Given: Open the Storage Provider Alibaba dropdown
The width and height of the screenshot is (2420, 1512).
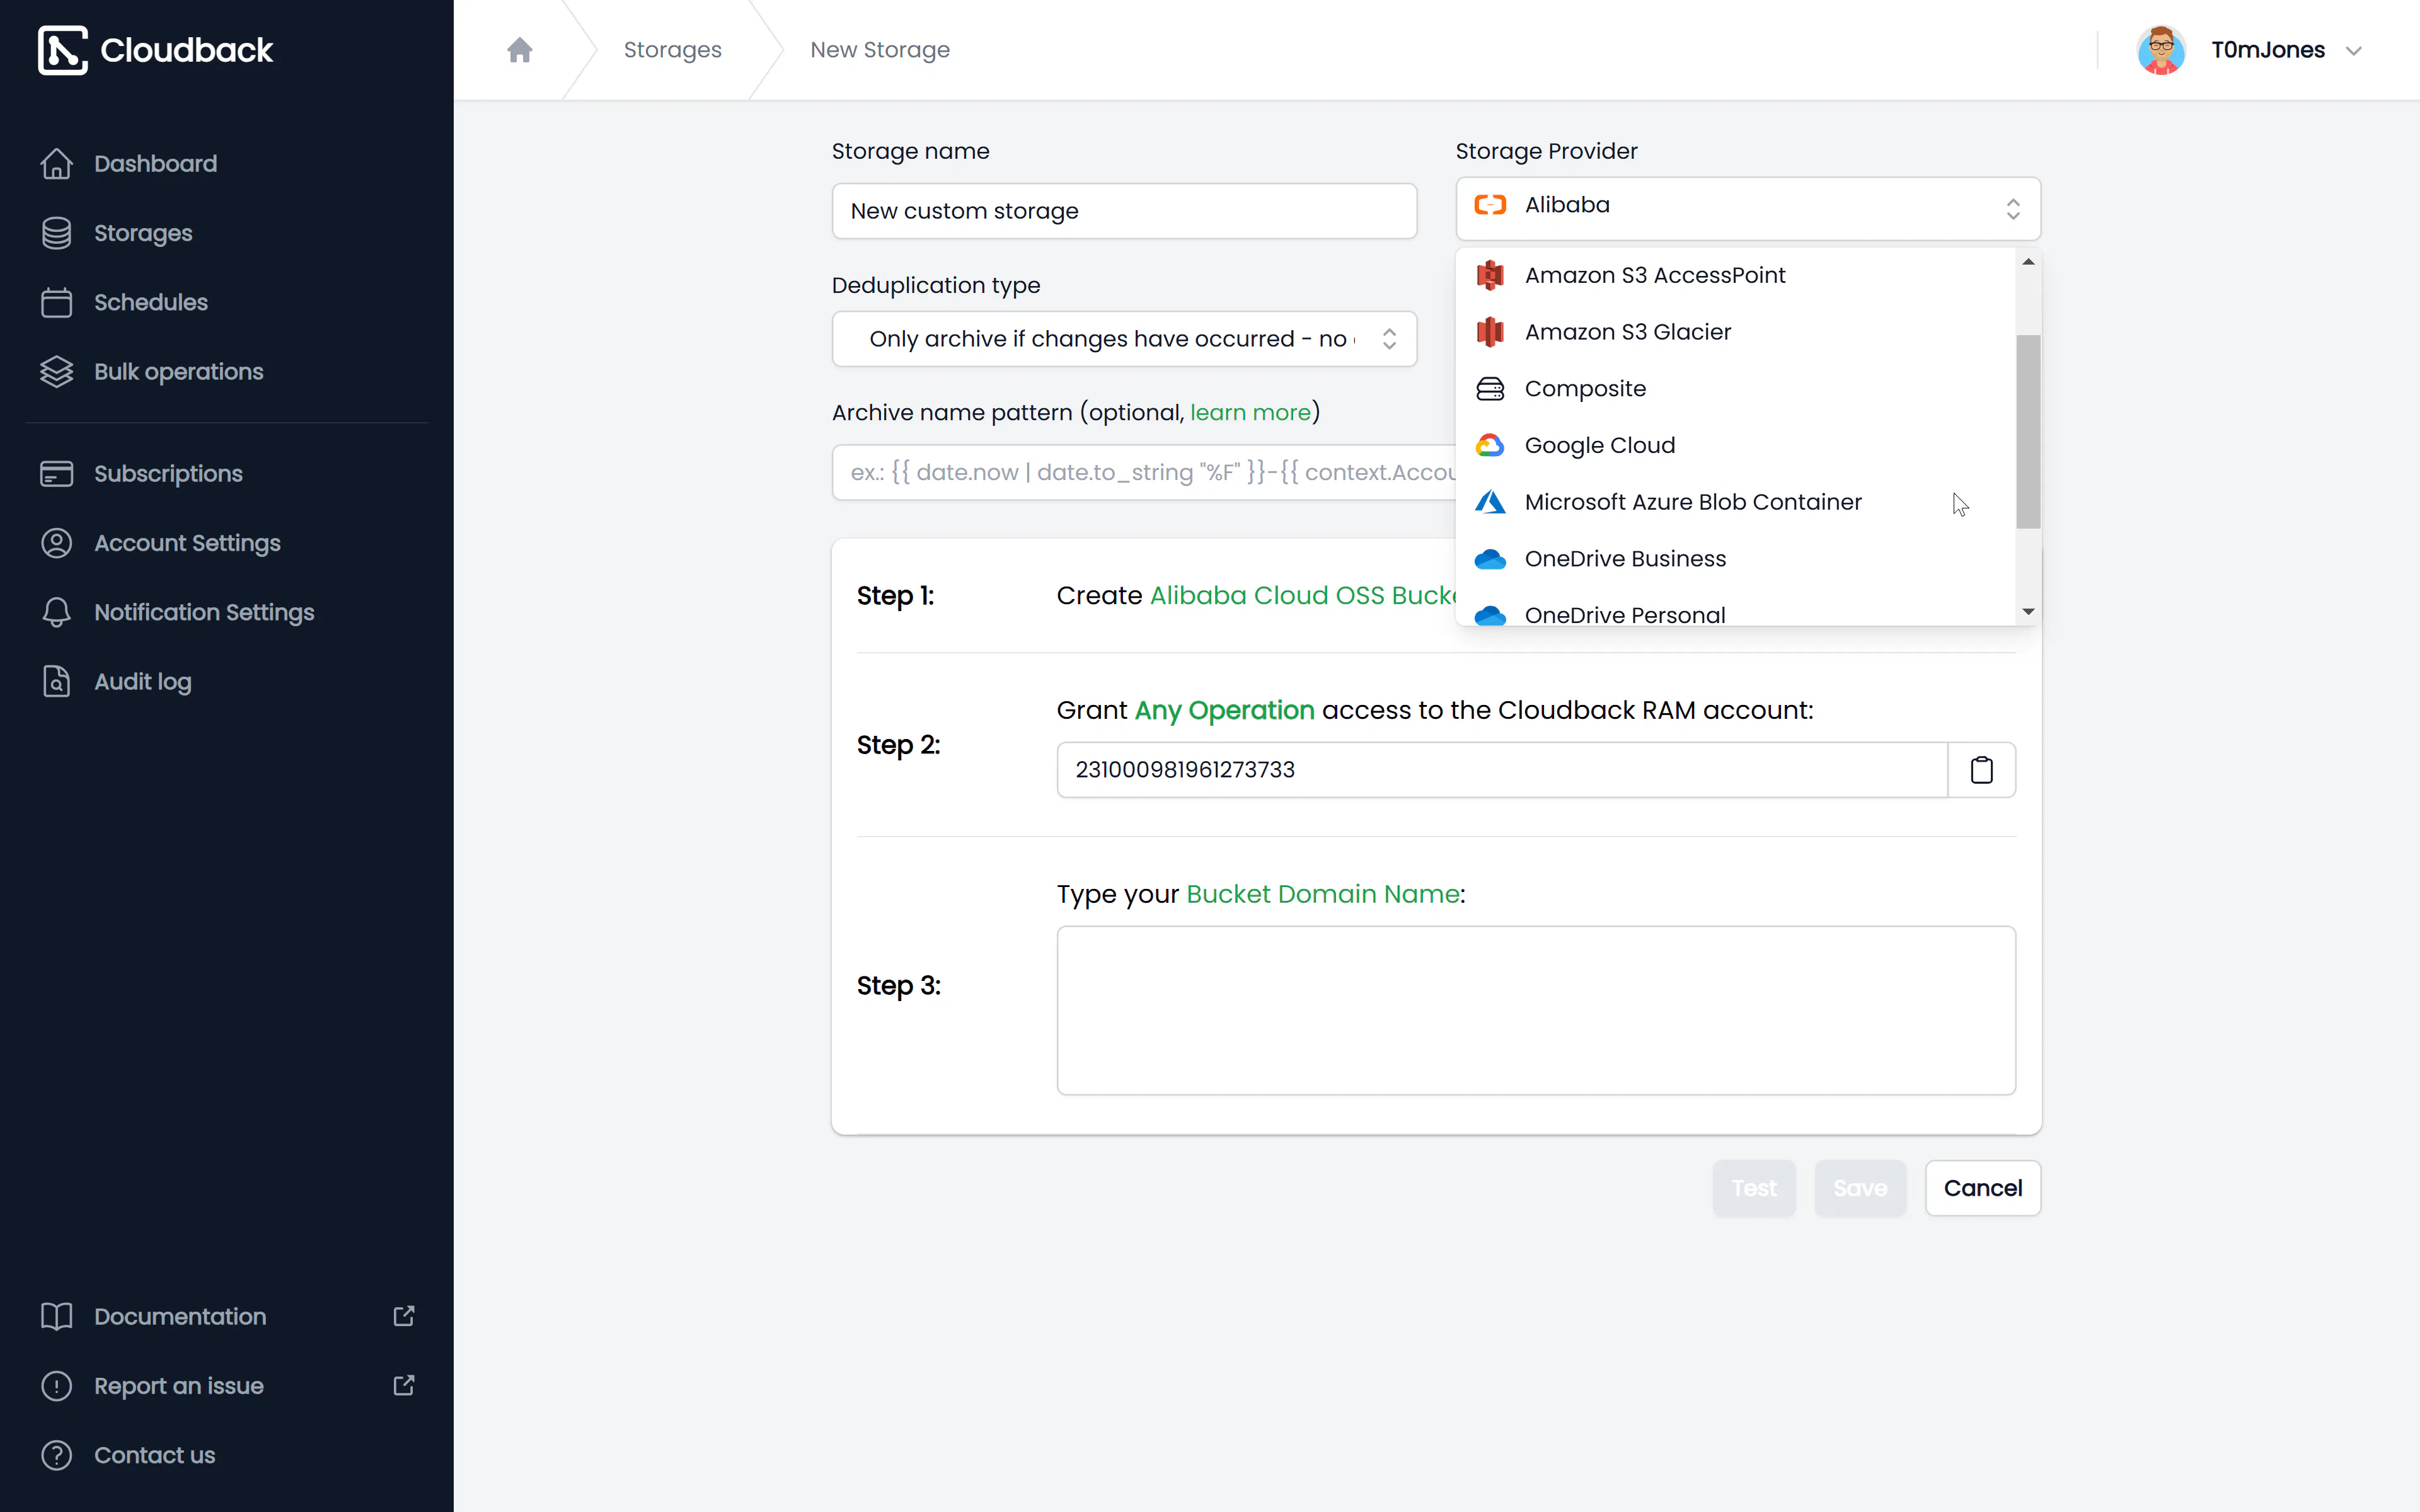Looking at the screenshot, I should (x=1747, y=208).
